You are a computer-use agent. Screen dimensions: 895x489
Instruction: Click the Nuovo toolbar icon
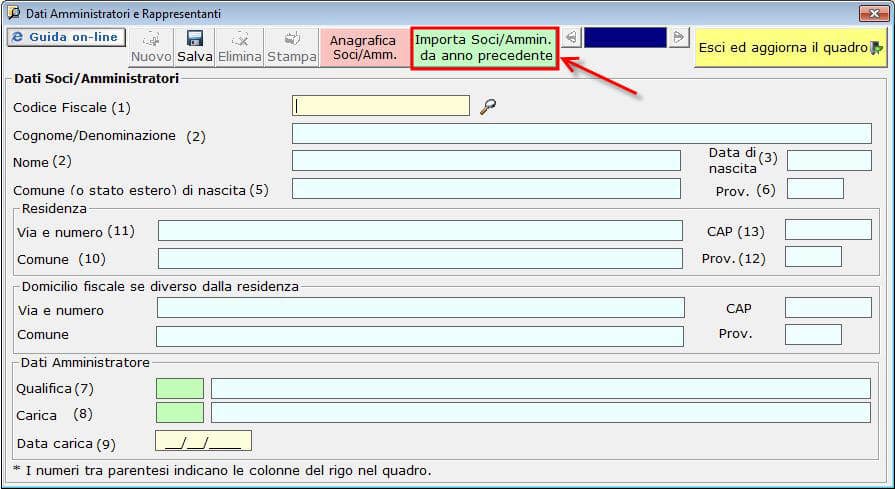(152, 47)
